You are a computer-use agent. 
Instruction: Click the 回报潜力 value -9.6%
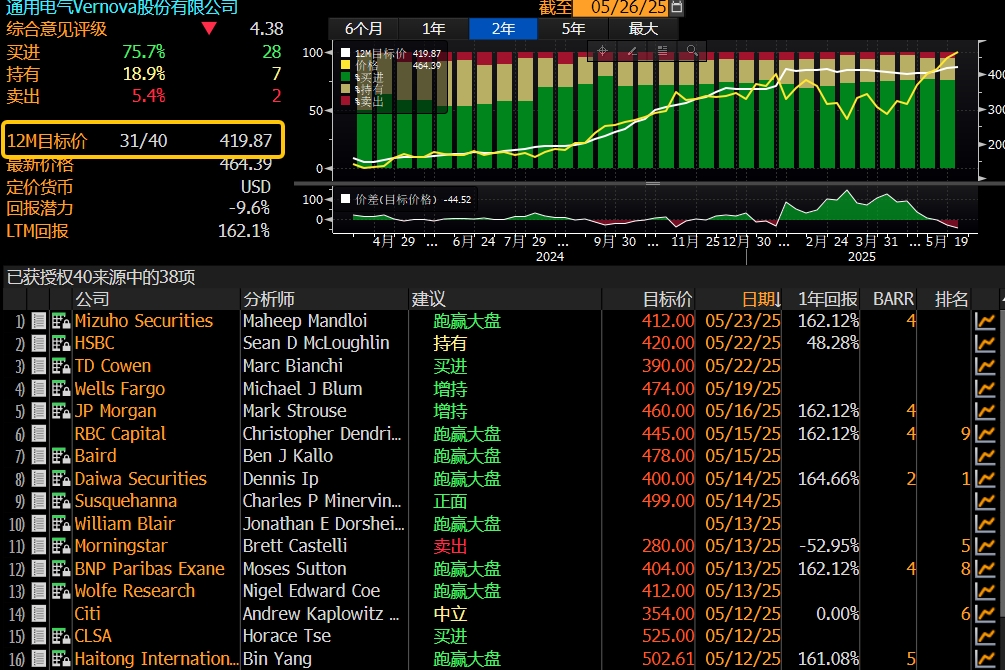point(249,208)
